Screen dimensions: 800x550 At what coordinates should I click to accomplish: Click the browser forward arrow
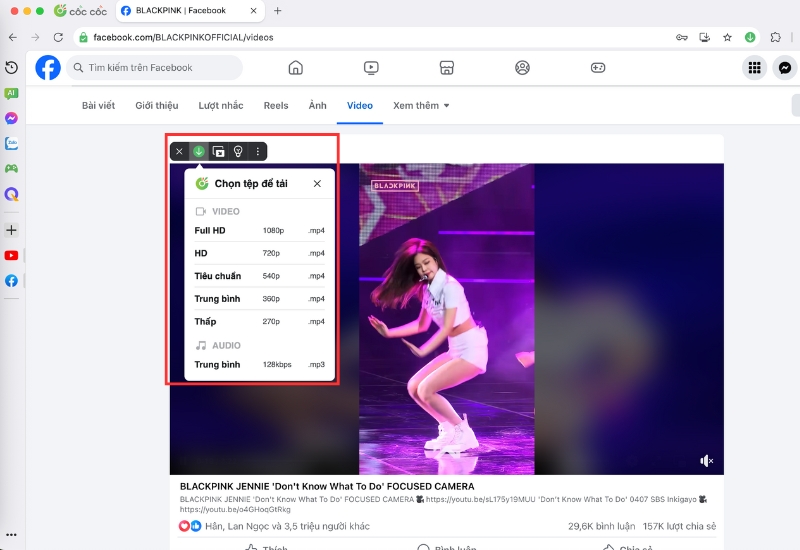point(35,37)
